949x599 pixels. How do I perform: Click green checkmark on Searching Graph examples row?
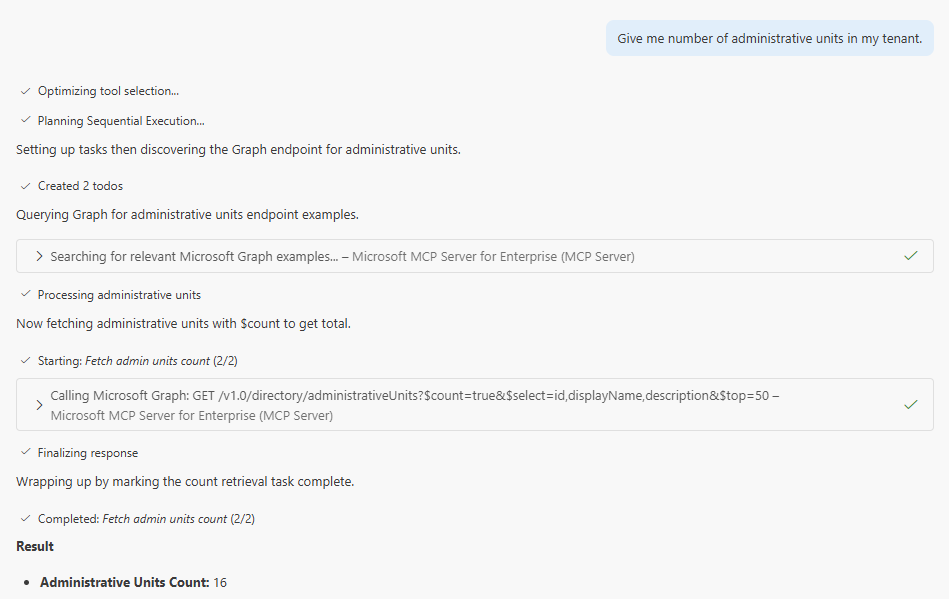(x=910, y=256)
